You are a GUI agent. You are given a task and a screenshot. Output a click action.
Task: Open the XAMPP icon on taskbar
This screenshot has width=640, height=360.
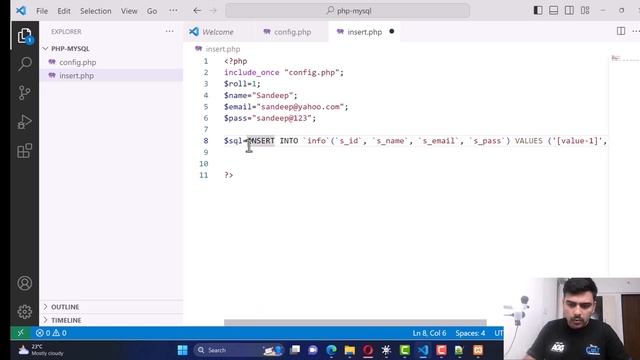(478, 350)
